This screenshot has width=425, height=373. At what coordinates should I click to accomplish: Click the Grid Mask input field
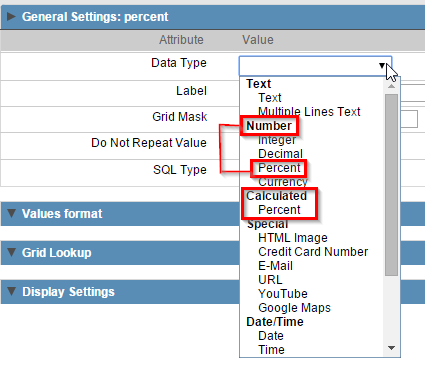(x=409, y=119)
